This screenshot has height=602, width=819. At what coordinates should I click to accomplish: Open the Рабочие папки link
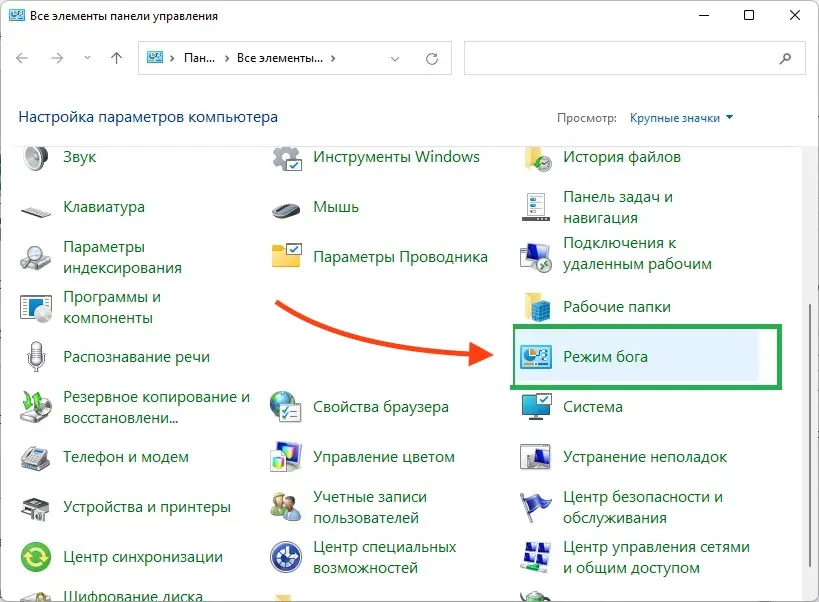[616, 307]
